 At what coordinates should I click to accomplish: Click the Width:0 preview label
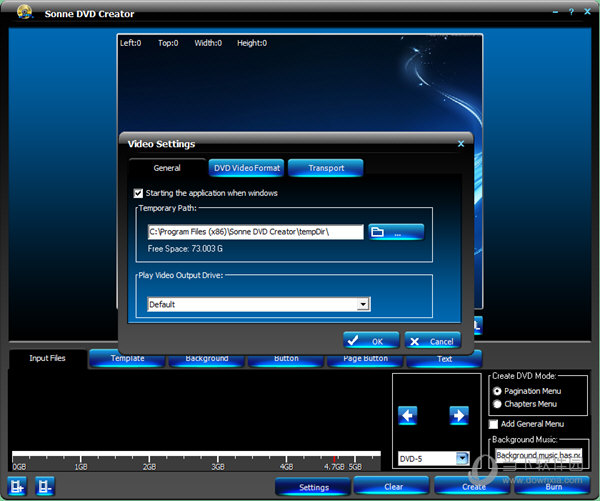(x=208, y=43)
